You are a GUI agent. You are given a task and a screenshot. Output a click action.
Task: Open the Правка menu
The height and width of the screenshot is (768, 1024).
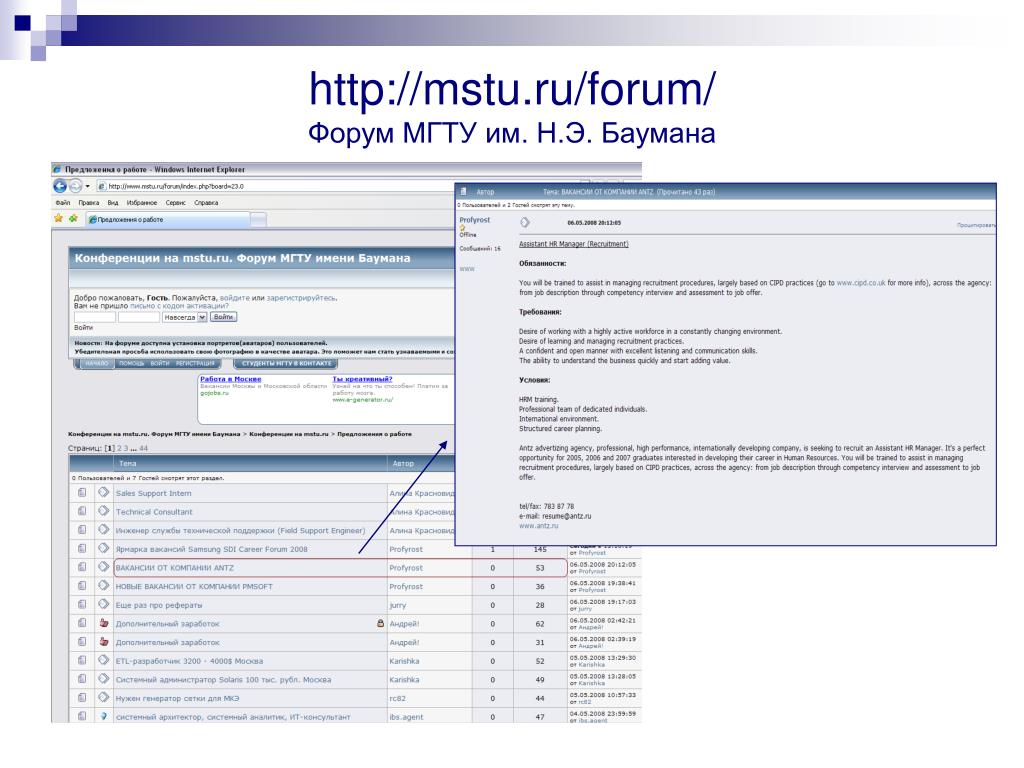tap(89, 203)
